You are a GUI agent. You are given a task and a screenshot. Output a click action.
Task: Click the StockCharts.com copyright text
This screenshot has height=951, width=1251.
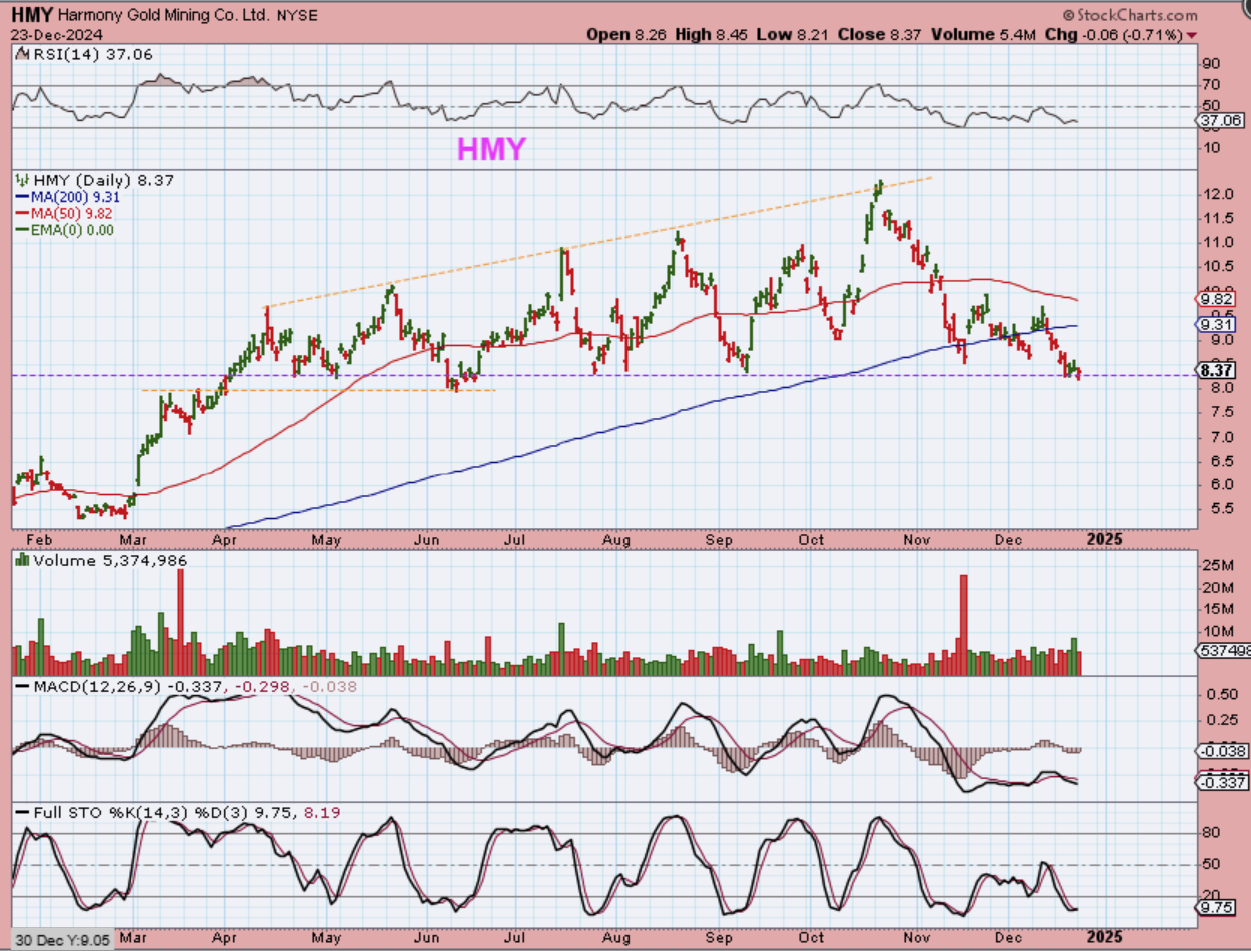[1129, 15]
